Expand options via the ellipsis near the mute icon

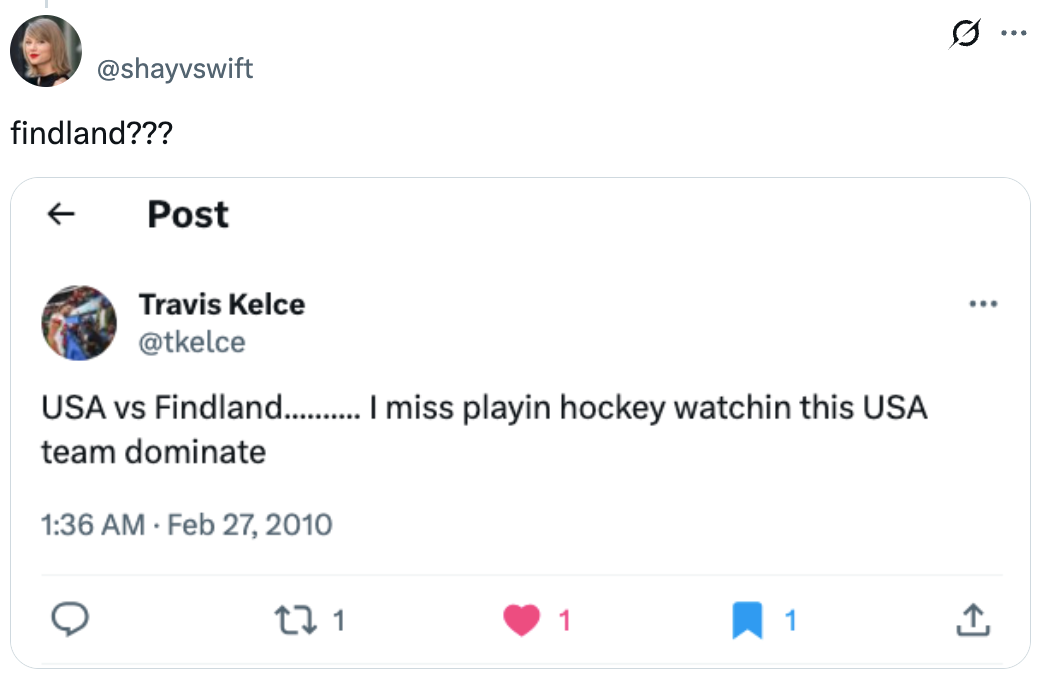(1014, 33)
